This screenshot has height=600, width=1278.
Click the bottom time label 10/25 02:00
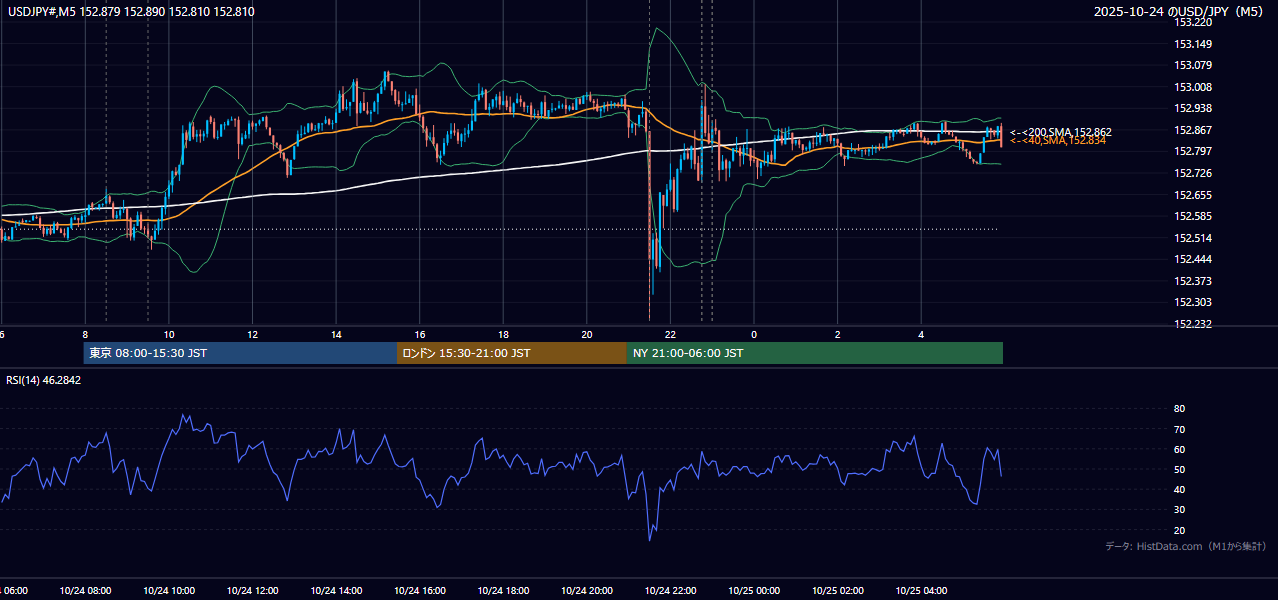(x=837, y=591)
